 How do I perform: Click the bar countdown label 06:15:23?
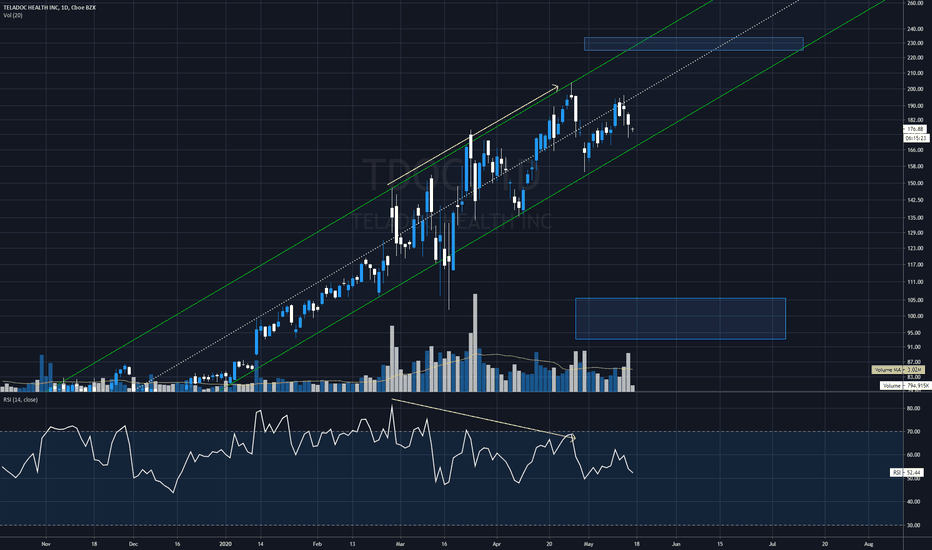coord(916,138)
